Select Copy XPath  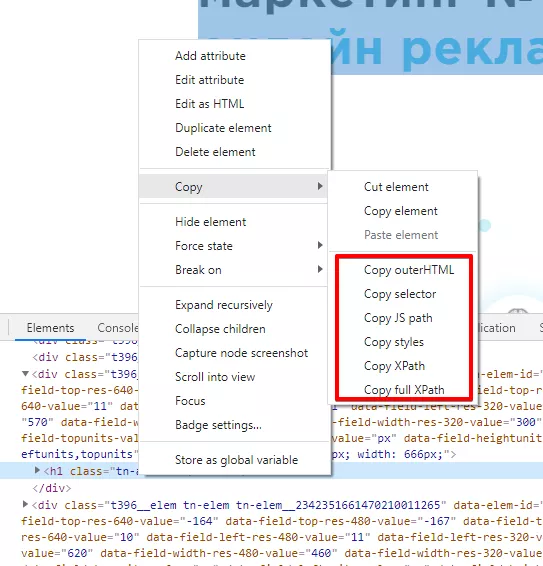403,366
